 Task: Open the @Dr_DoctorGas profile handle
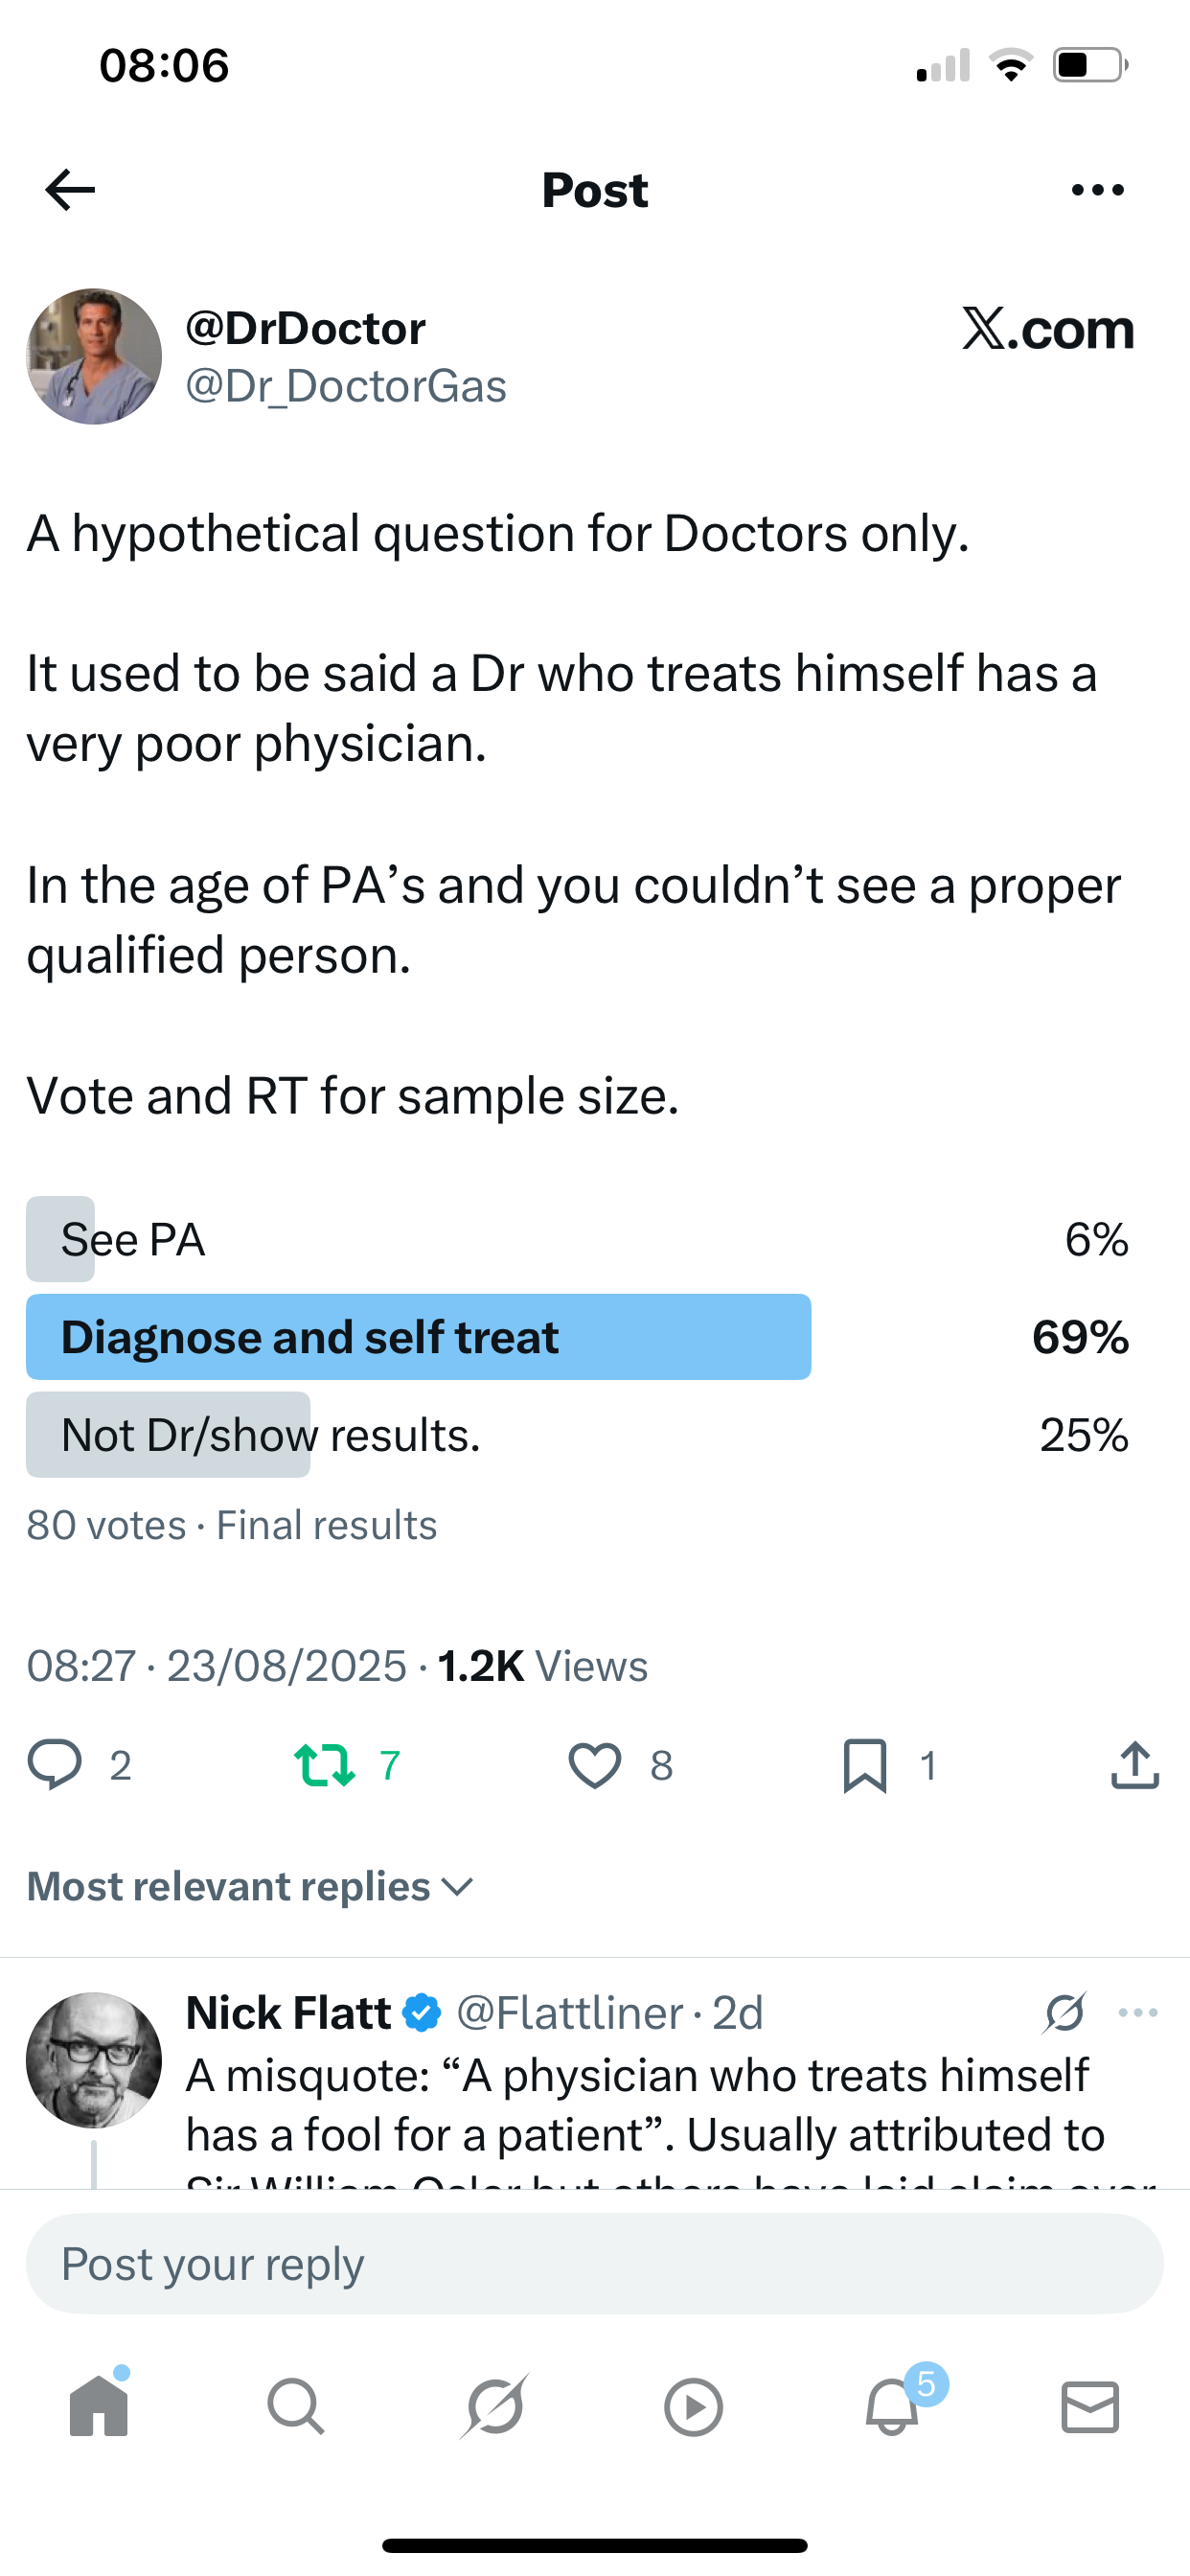346,387
